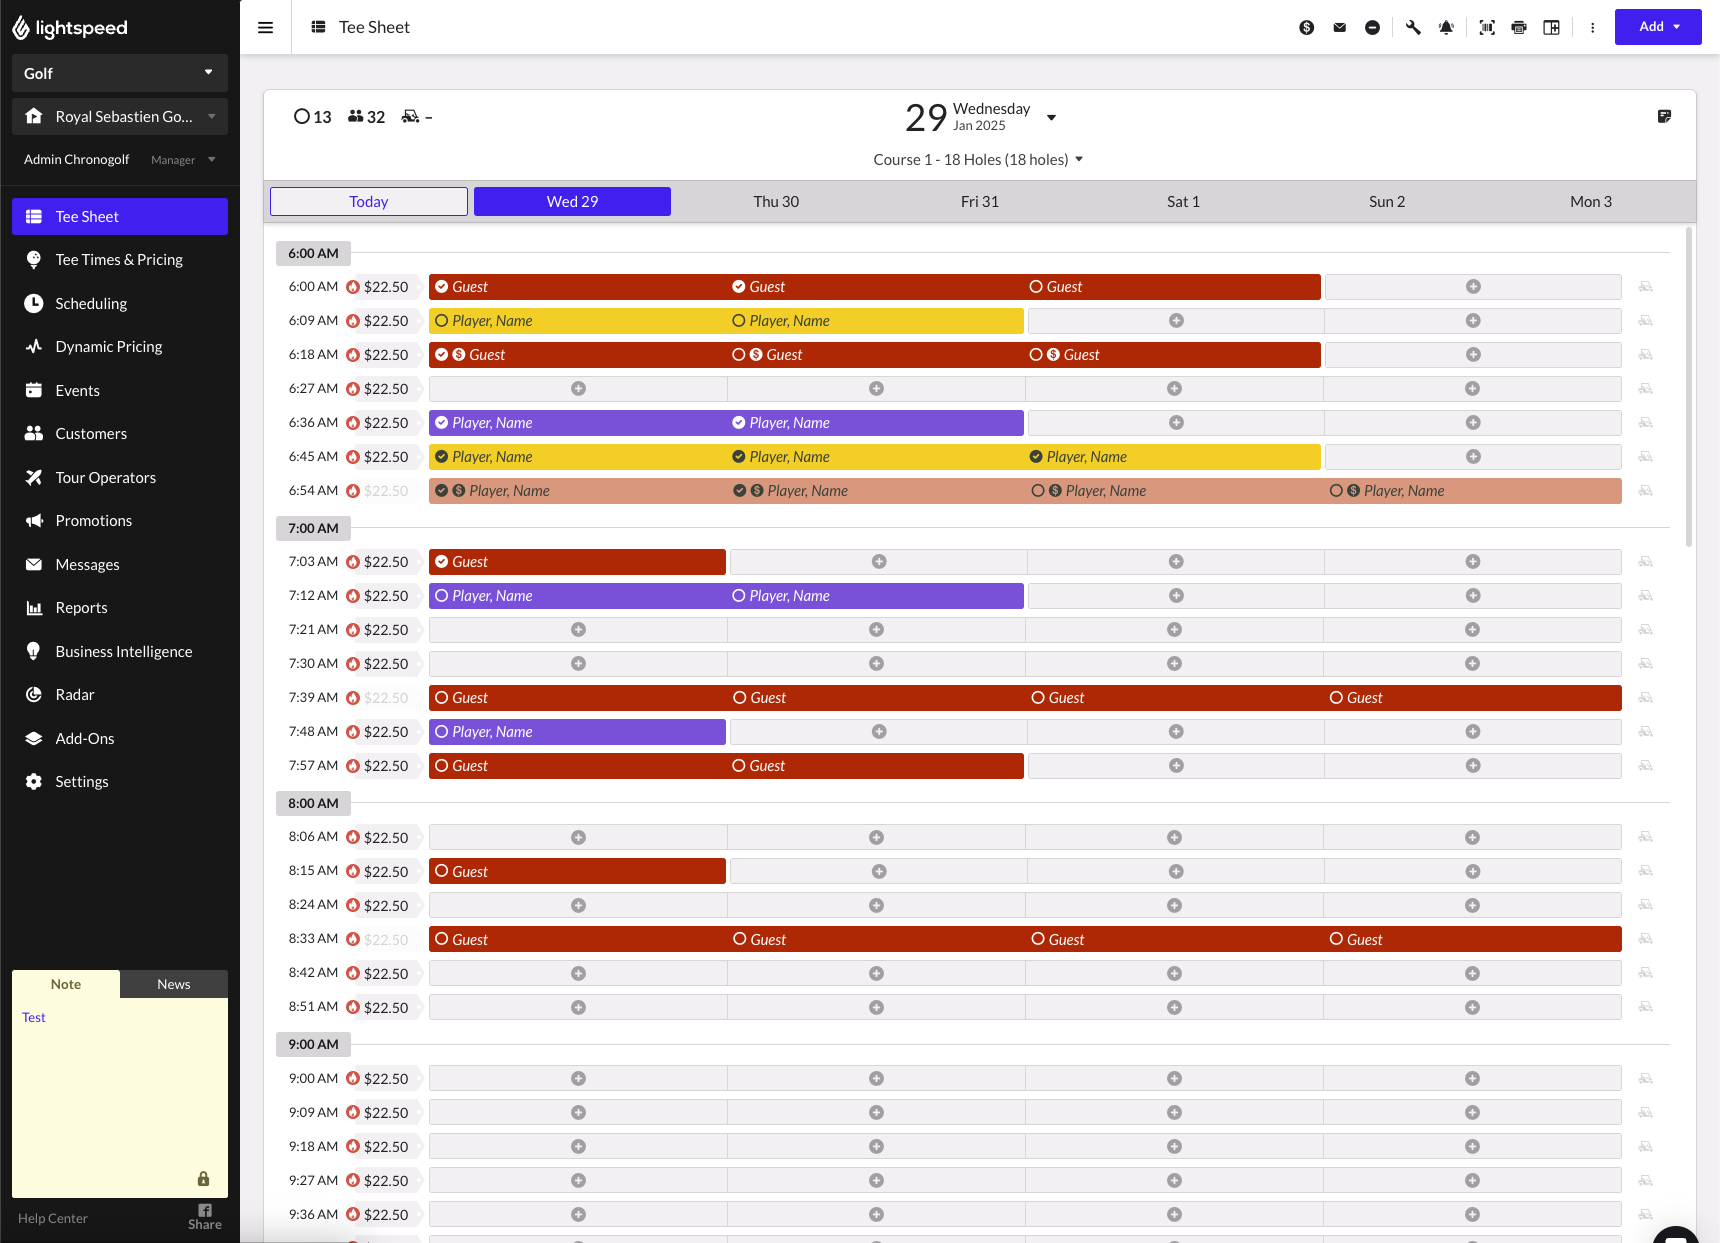This screenshot has height=1243, width=1720.
Task: Toggle check-in circle for 8:15 AM Guest
Action: [442, 871]
